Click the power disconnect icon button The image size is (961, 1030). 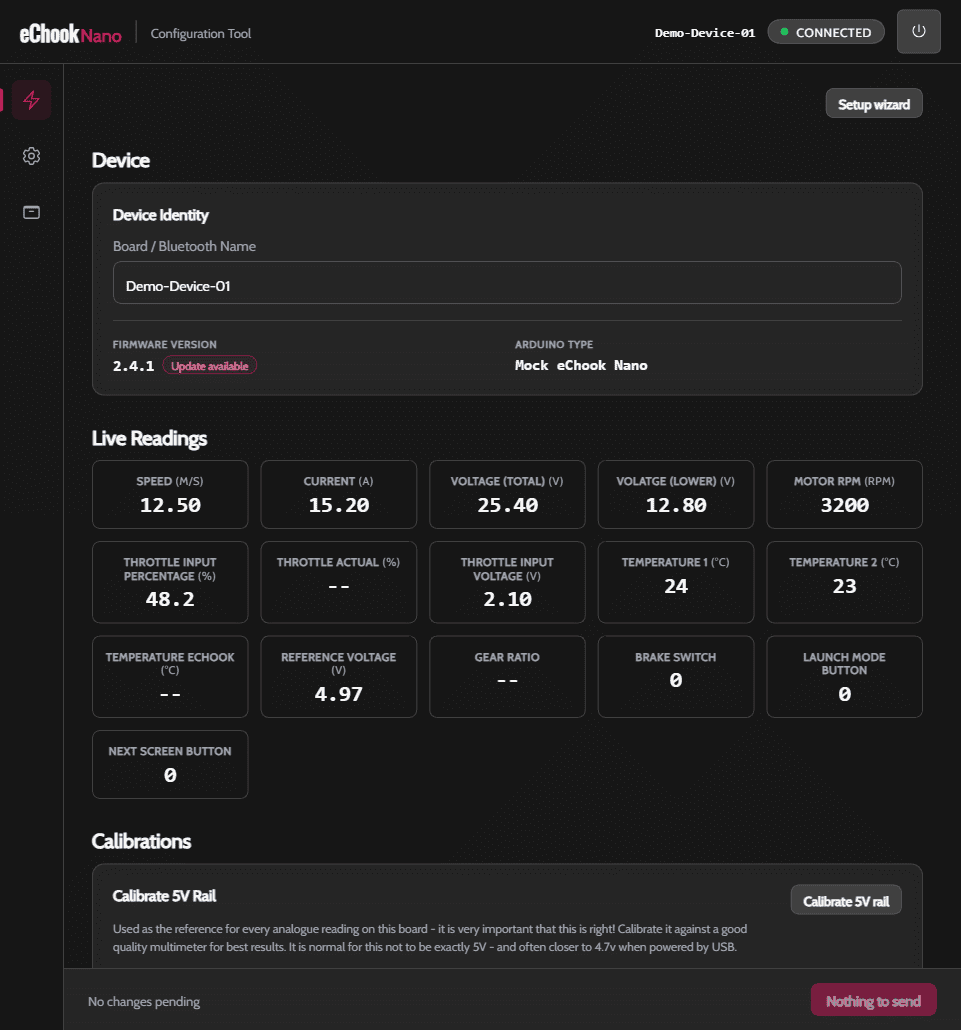[918, 32]
